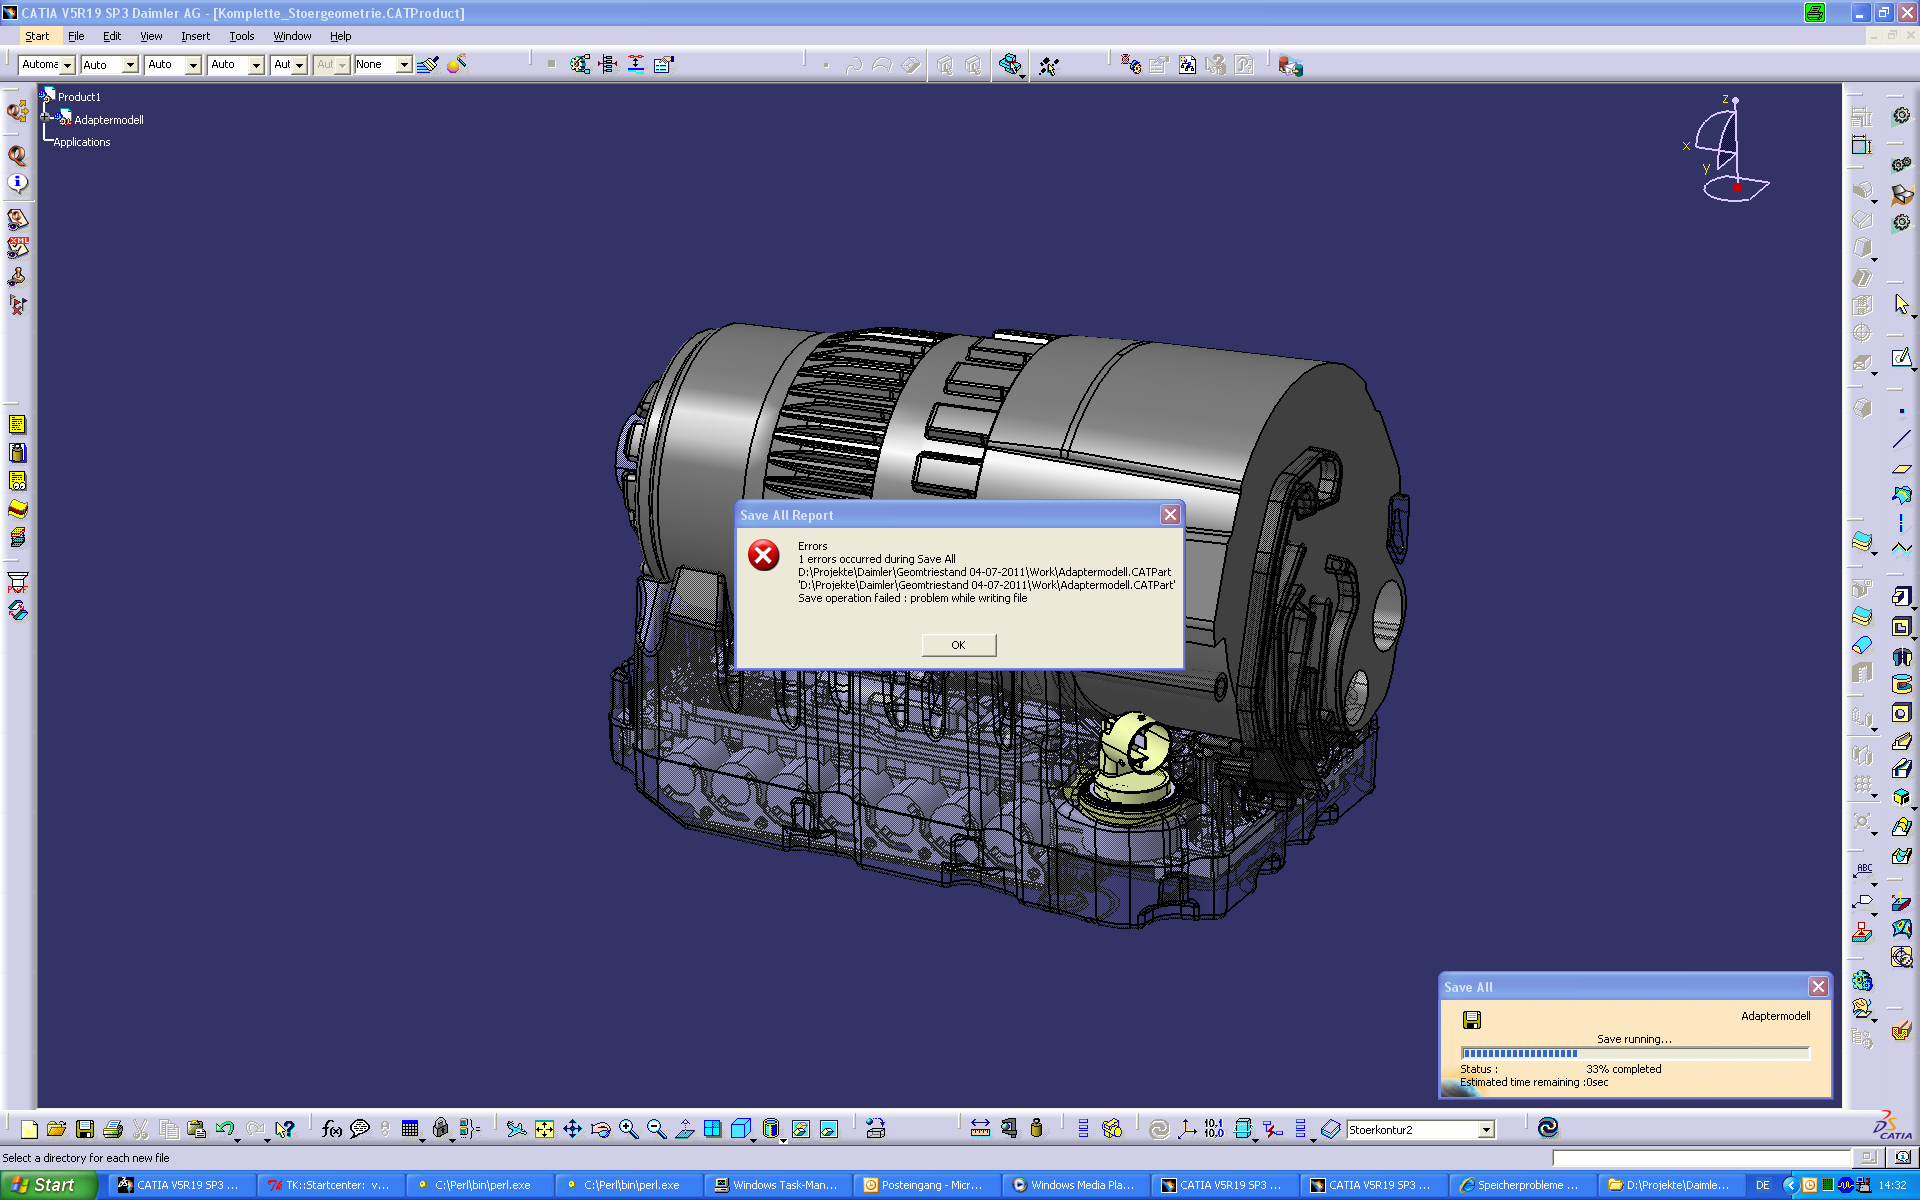Switch to TK::Startcenter taskbar item

(329, 1185)
